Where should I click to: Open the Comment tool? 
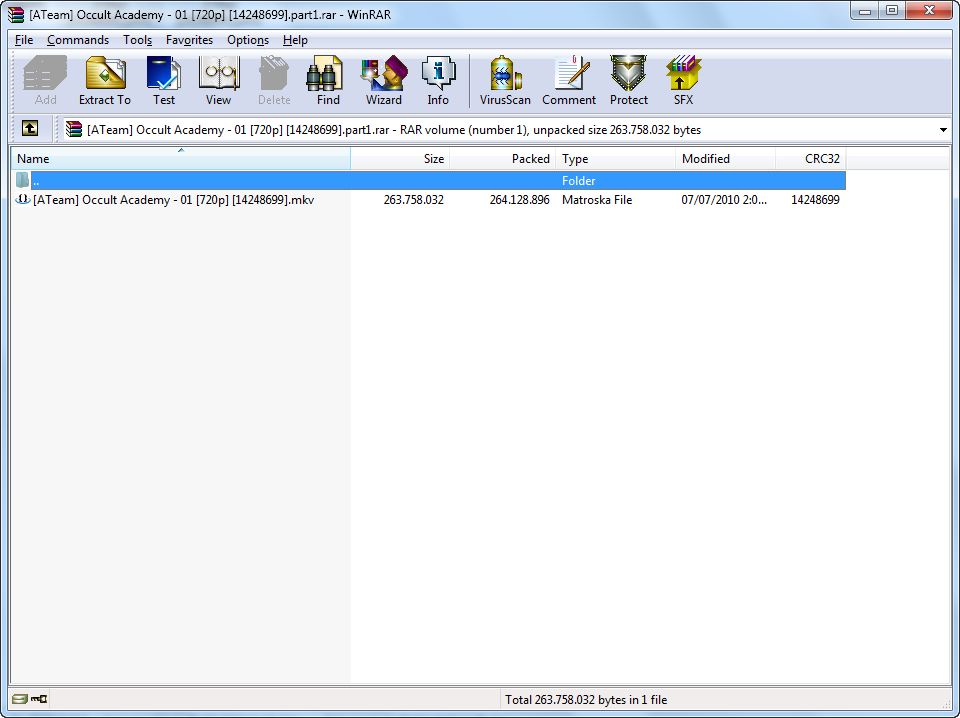(x=569, y=81)
